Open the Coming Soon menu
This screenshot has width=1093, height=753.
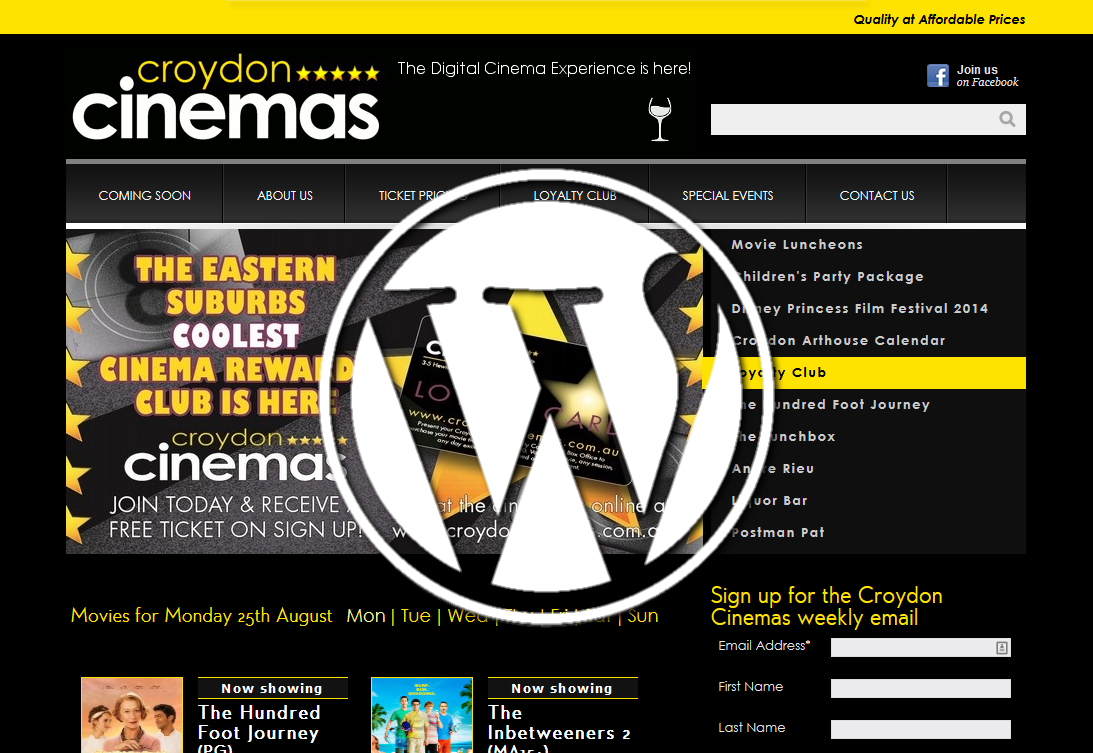click(x=144, y=196)
